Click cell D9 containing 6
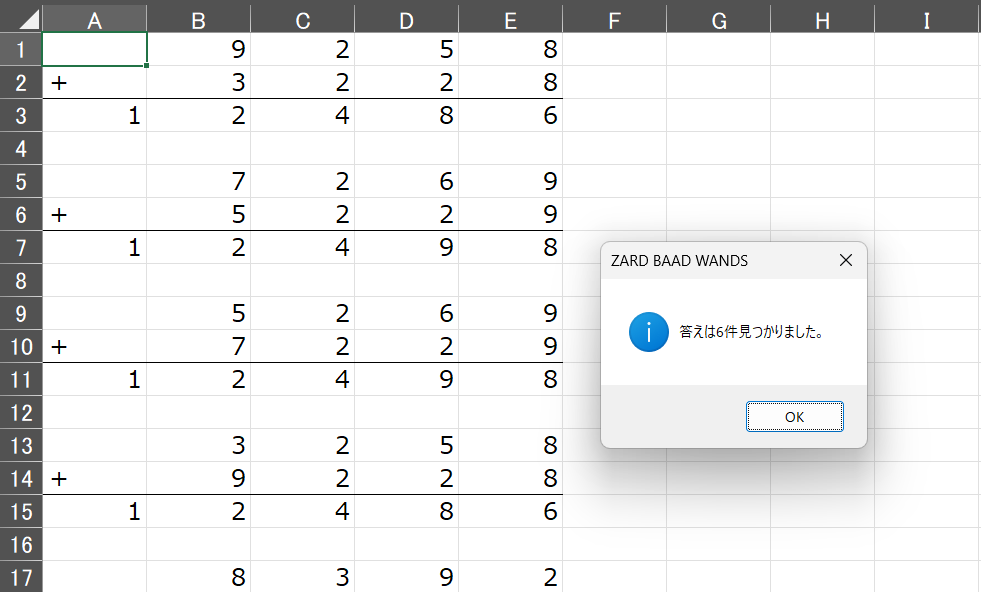Image resolution: width=981 pixels, height=592 pixels. [x=407, y=313]
